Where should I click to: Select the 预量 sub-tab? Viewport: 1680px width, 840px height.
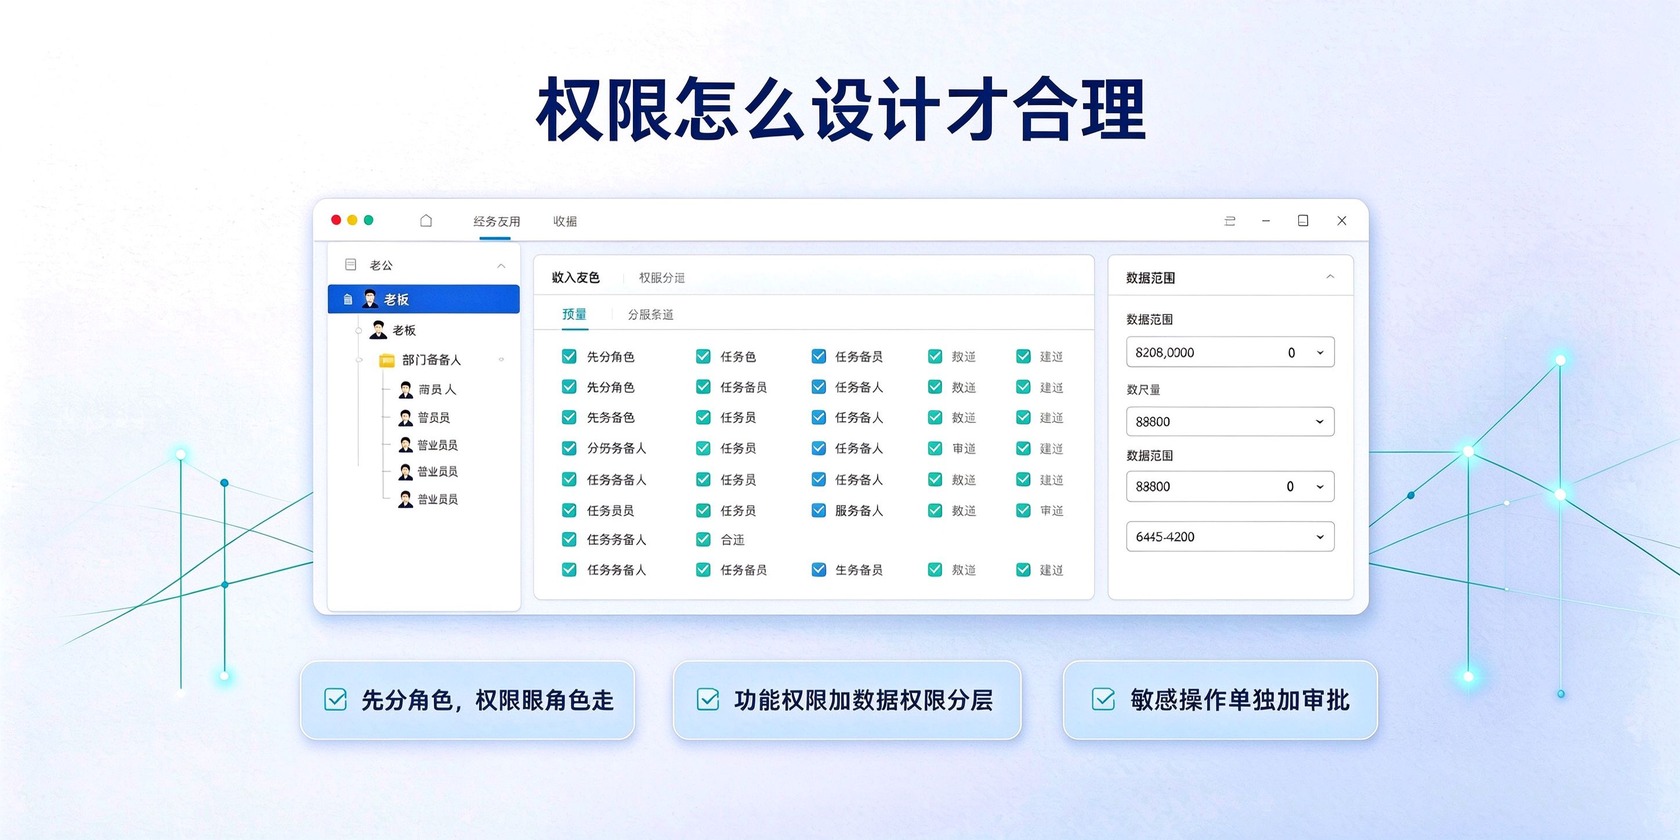pos(574,314)
